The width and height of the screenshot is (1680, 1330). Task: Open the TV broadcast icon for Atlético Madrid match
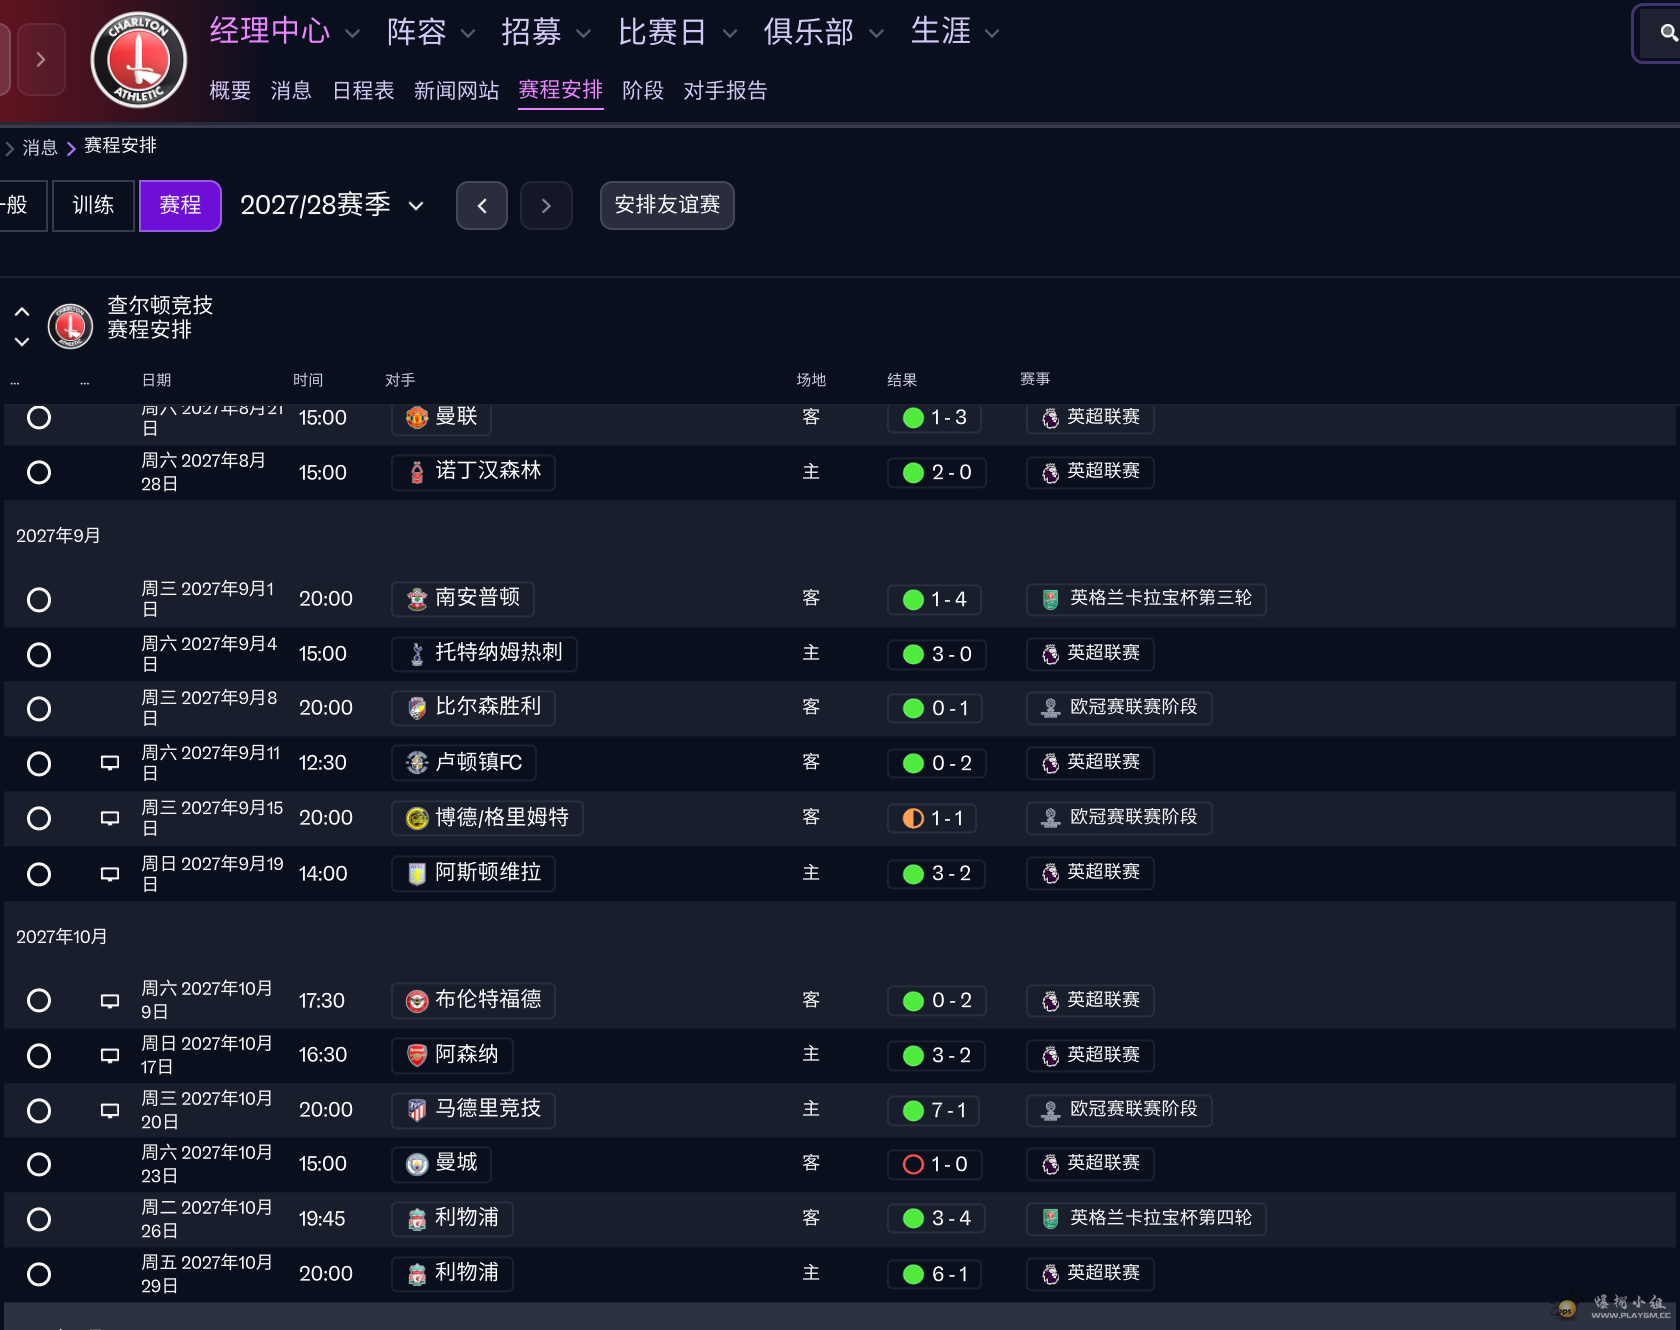pos(110,1110)
